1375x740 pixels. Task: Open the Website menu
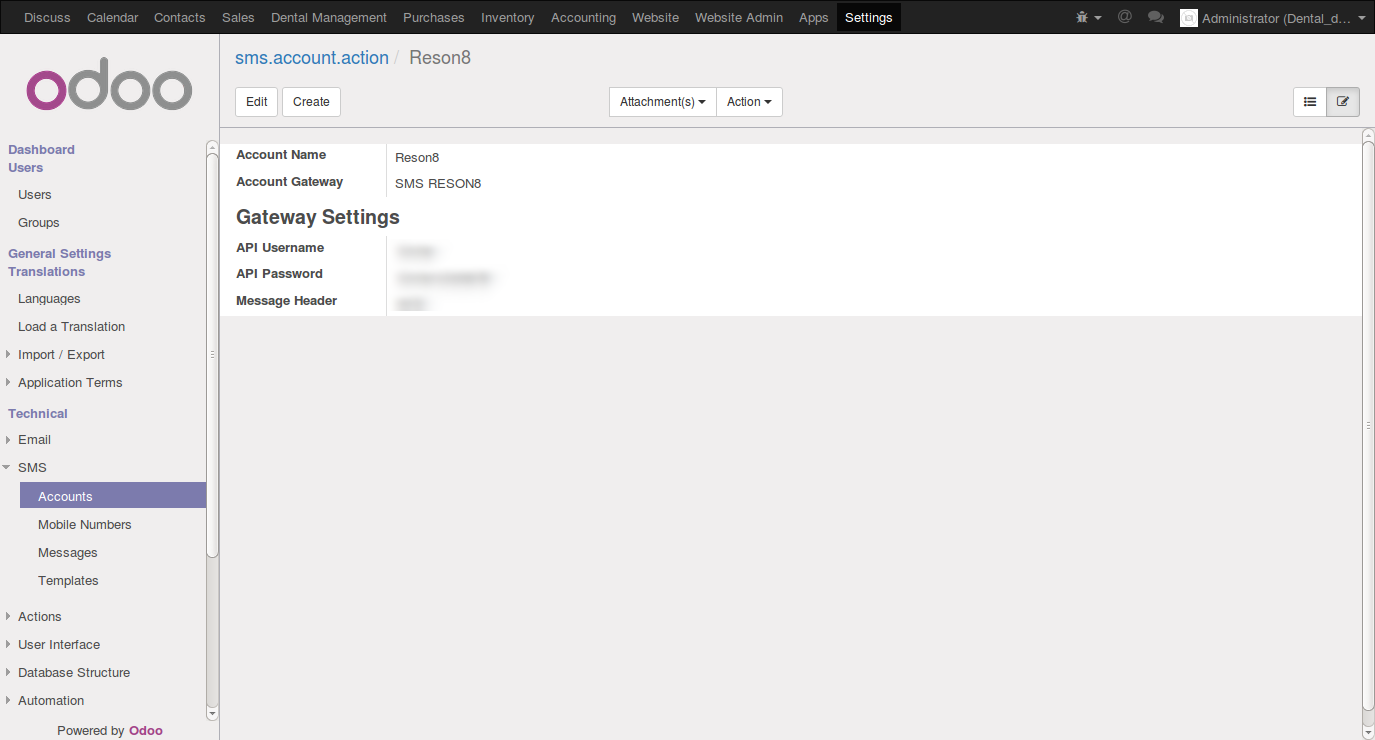(655, 17)
